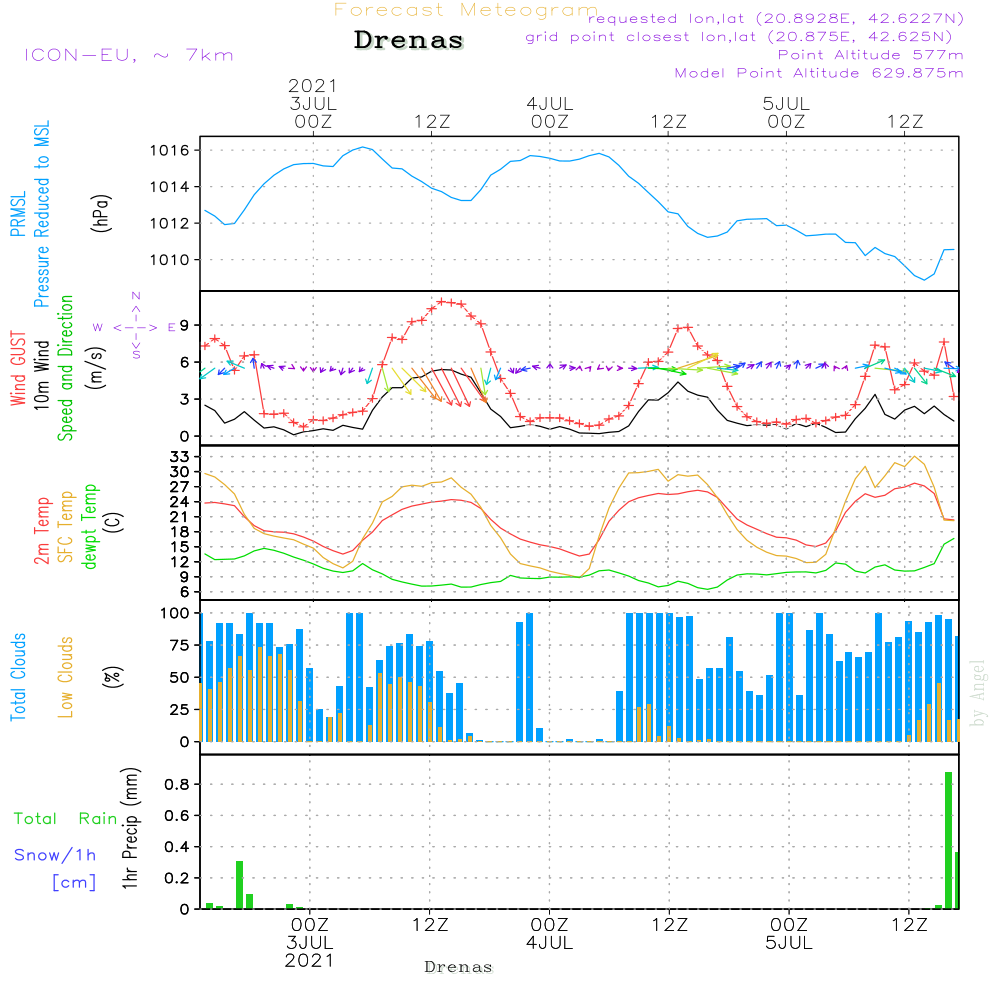Click the 'Drenas' chart title
The width and height of the screenshot is (1000, 1000).
pos(409,40)
